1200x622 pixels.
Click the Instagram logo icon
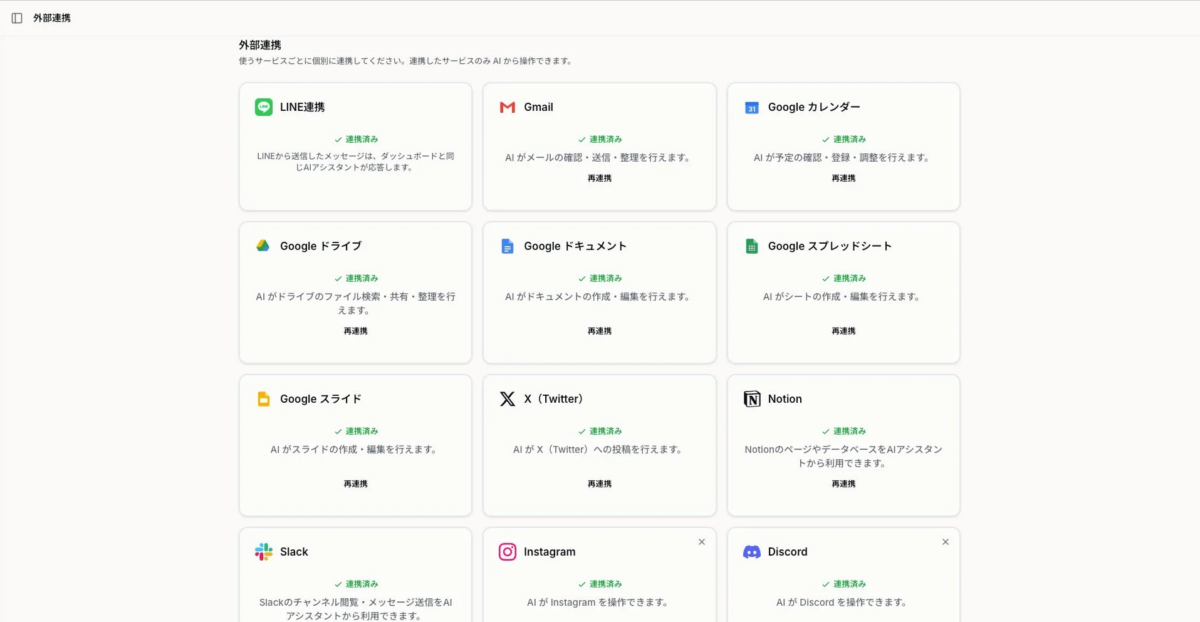(507, 552)
